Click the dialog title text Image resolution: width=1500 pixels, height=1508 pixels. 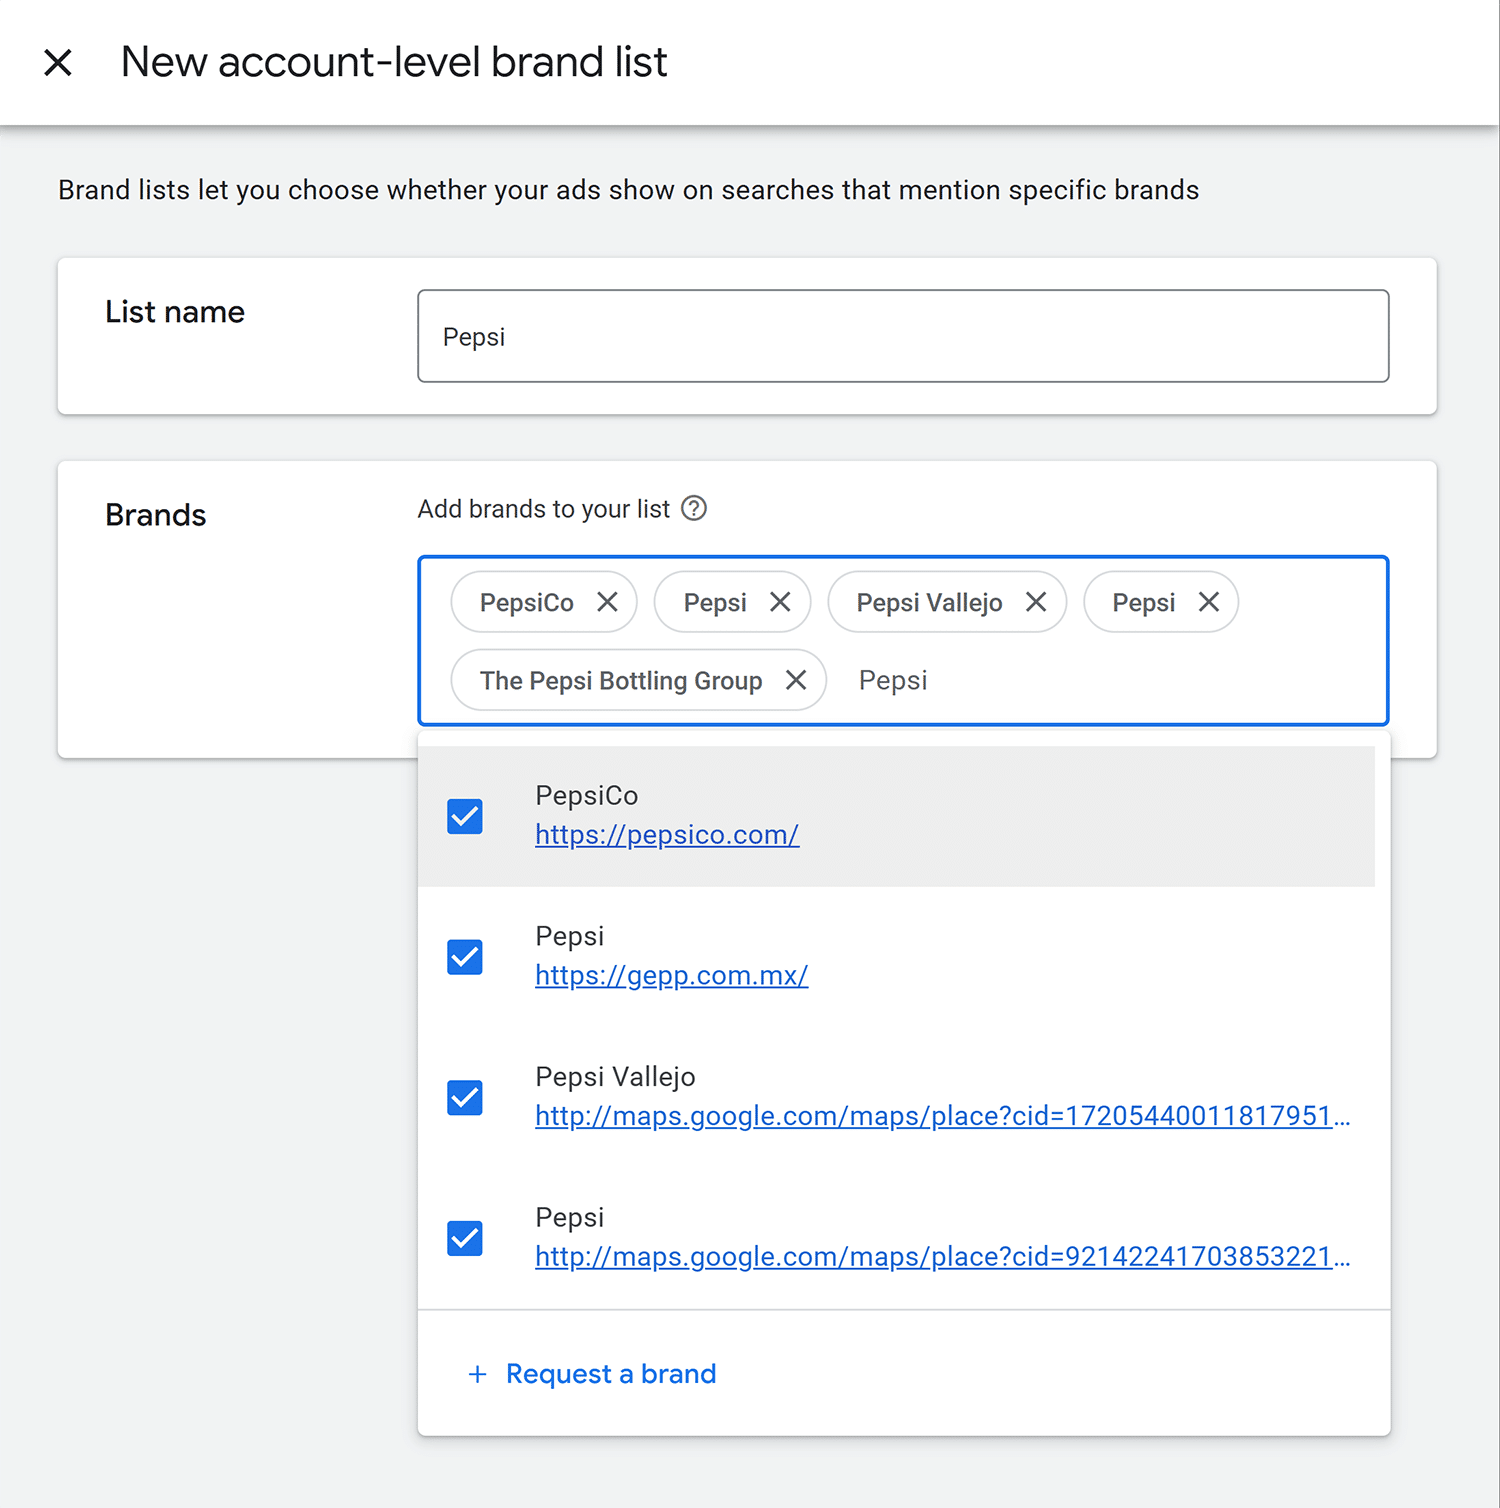pos(394,62)
